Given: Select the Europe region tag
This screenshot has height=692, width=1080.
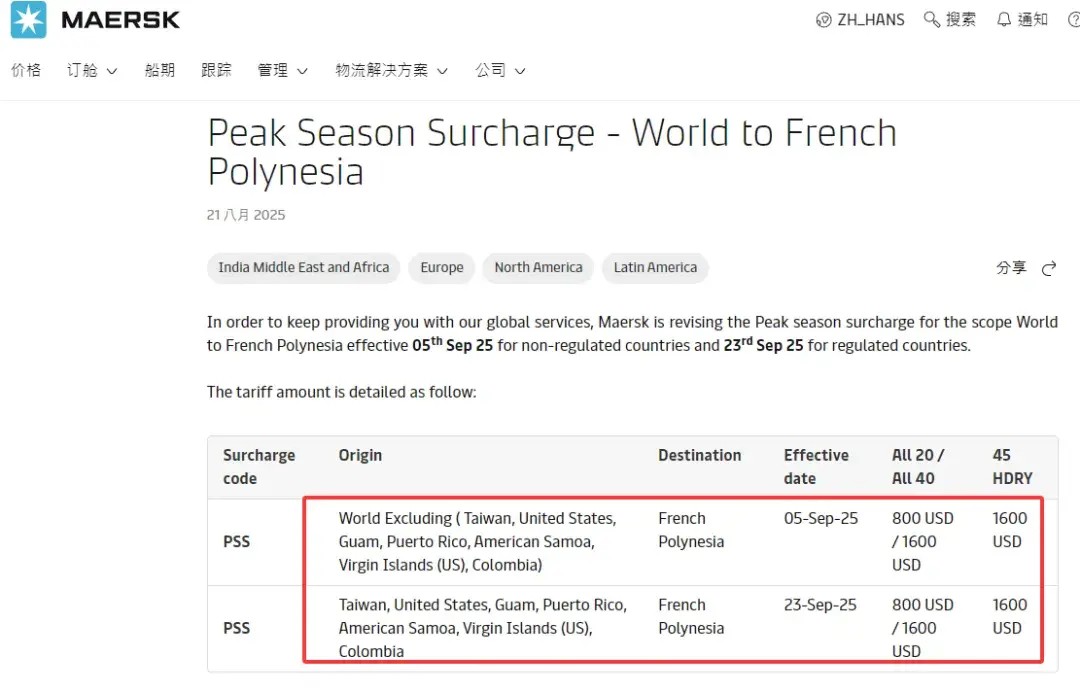Looking at the screenshot, I should tap(442, 268).
